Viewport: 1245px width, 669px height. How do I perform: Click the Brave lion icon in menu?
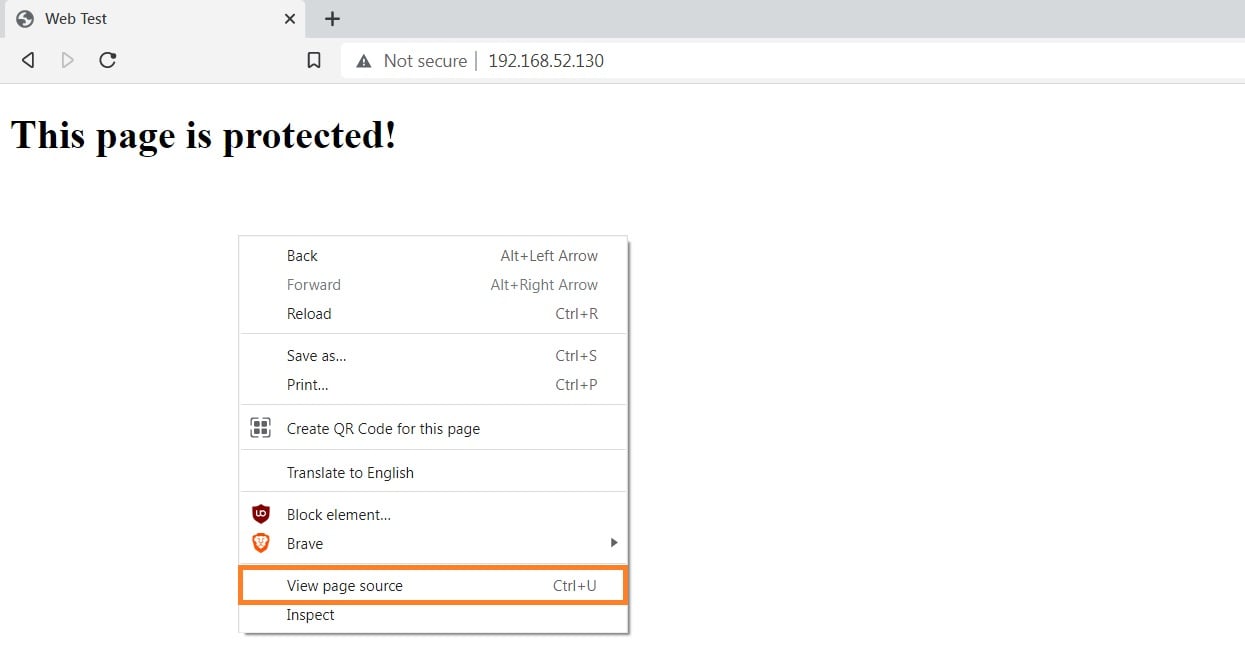tap(261, 543)
